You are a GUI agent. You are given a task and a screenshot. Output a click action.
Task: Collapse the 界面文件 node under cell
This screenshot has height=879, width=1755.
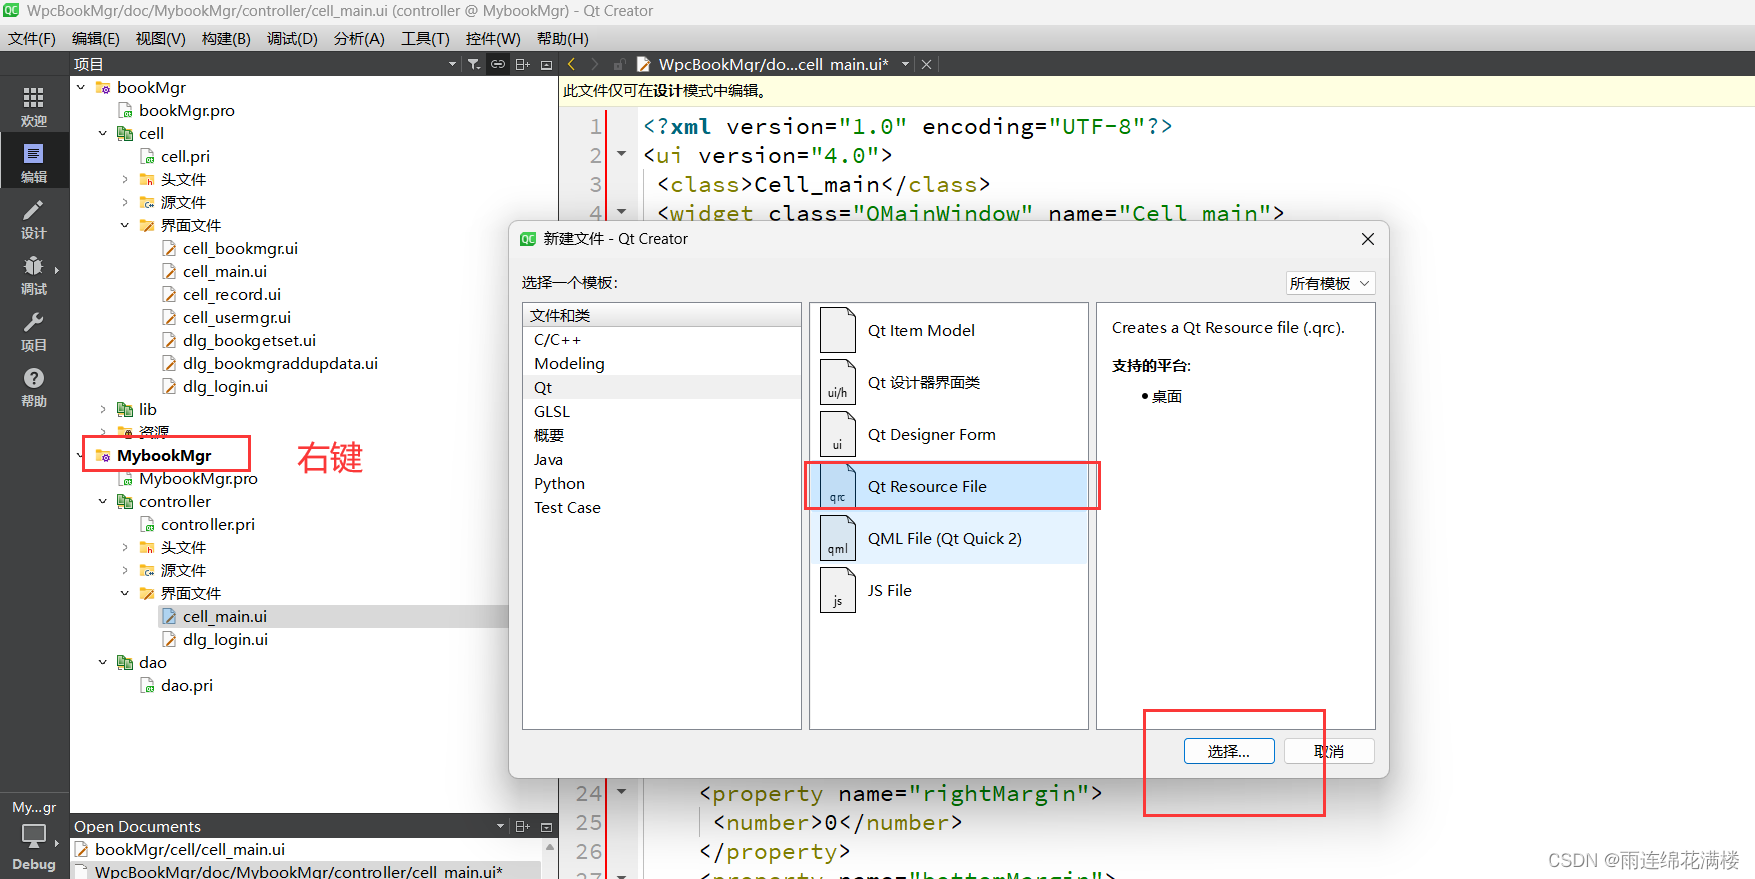[x=125, y=225]
